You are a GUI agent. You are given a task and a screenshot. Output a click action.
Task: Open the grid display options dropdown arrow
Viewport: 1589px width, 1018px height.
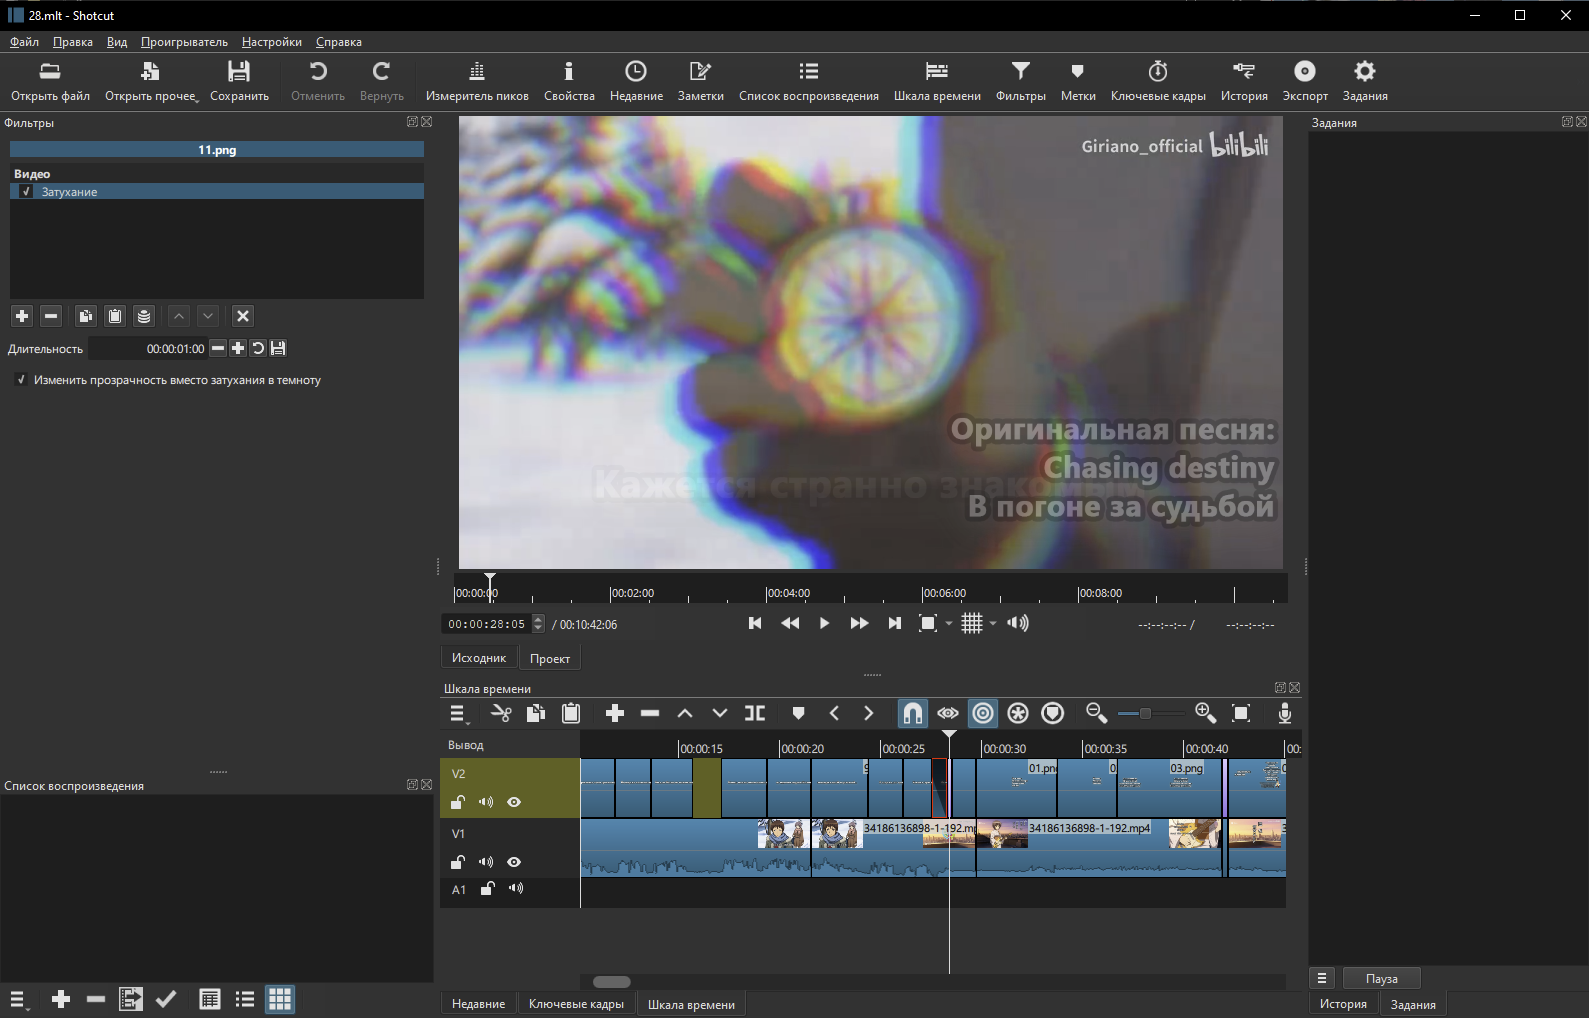click(993, 624)
